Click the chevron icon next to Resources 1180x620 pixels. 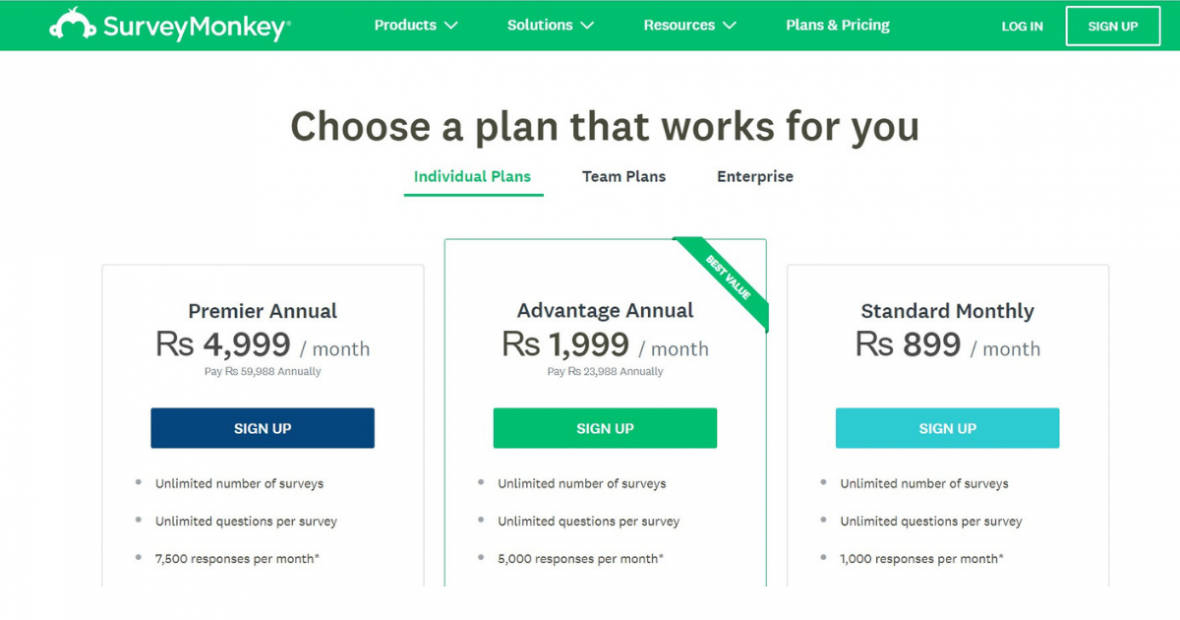point(729,26)
